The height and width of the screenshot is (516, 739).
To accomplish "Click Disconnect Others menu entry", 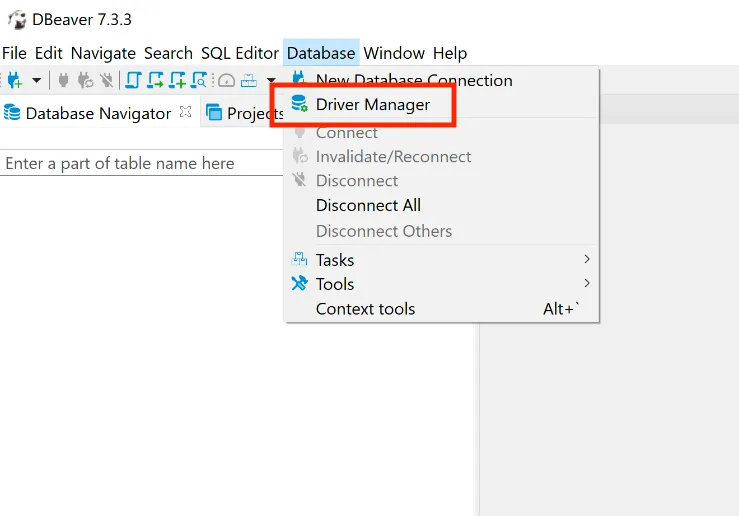I will tap(442, 231).
